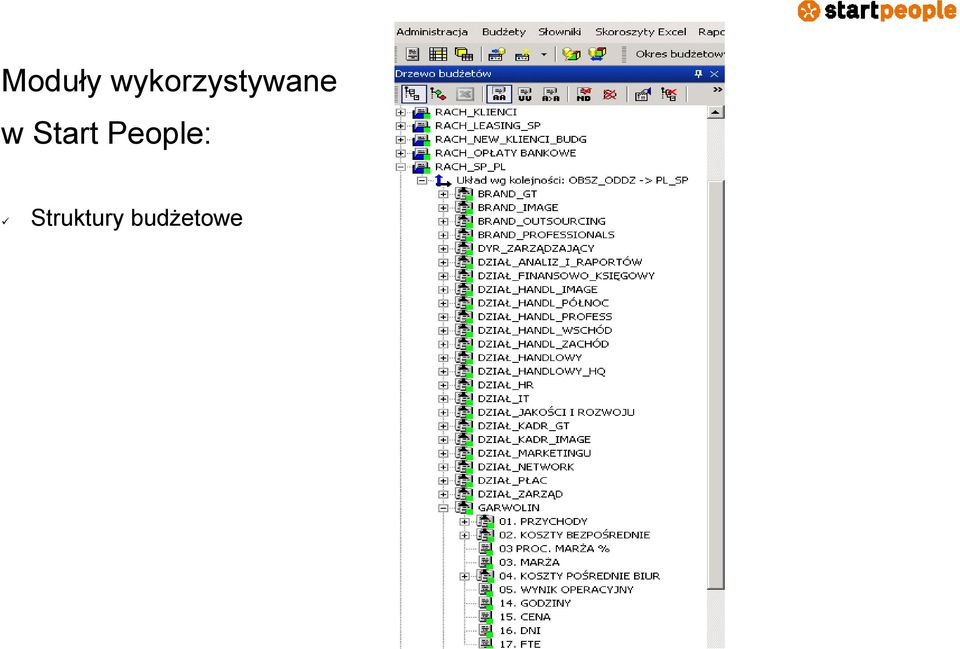Select the 03 PROC. MARŻA % row
Viewport: 960px width, 649px height.
coord(554,549)
